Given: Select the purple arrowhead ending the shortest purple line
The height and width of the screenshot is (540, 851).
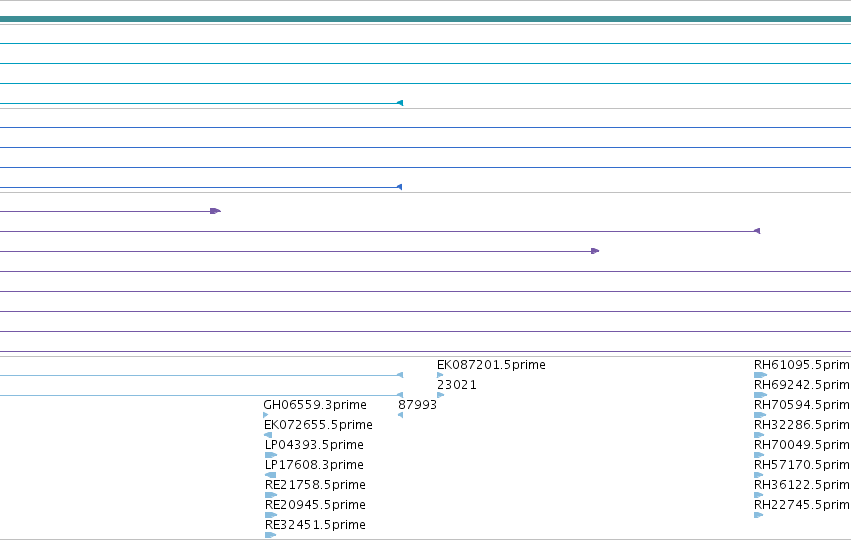Looking at the screenshot, I should pos(215,211).
